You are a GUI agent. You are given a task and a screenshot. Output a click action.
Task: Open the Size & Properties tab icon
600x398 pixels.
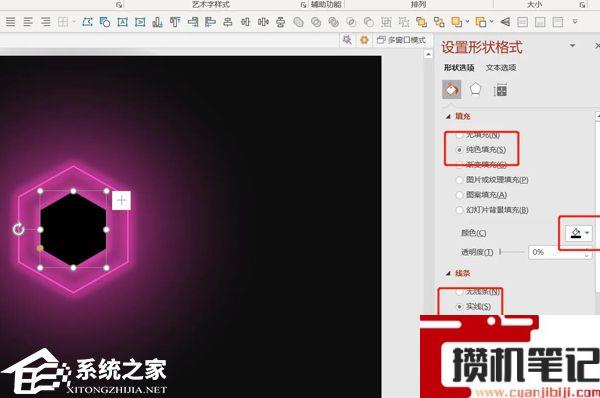(500, 90)
